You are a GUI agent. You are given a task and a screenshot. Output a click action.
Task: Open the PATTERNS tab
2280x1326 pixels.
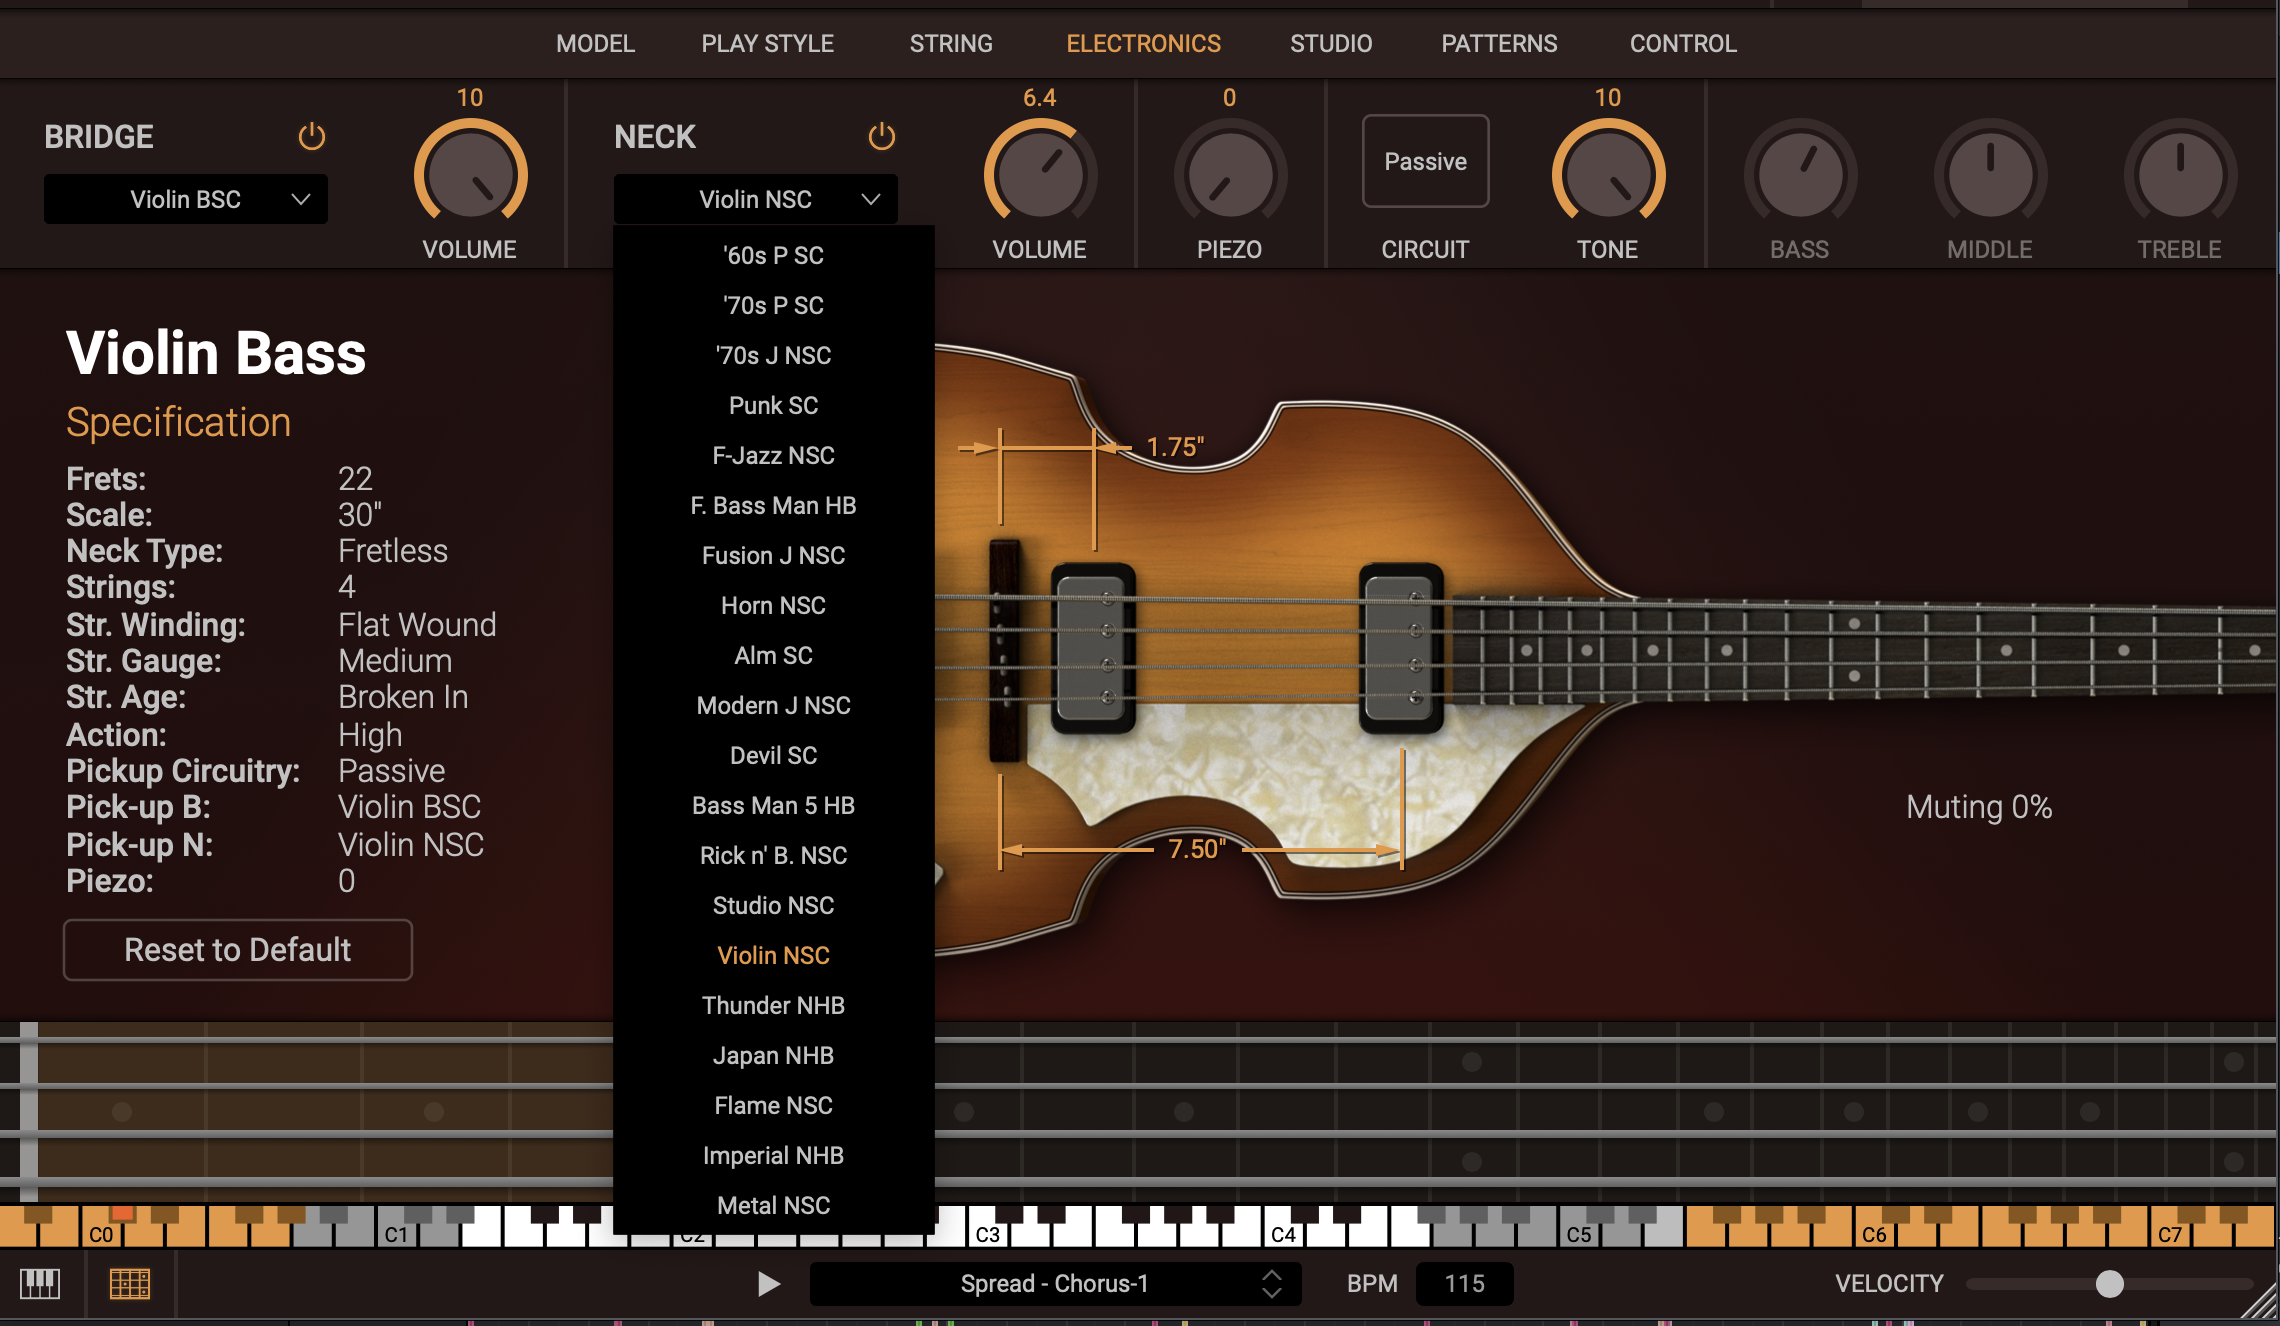click(x=1498, y=44)
